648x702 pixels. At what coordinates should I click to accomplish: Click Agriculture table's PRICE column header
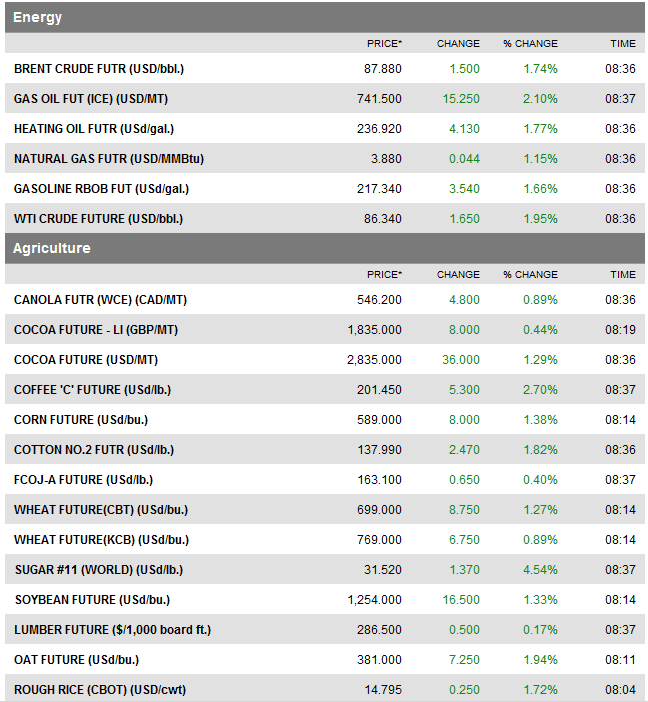point(384,274)
